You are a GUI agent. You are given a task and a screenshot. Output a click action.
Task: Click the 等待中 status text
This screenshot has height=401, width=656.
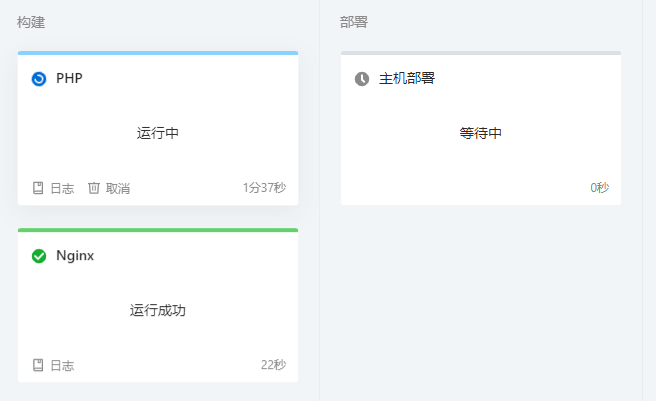point(481,133)
